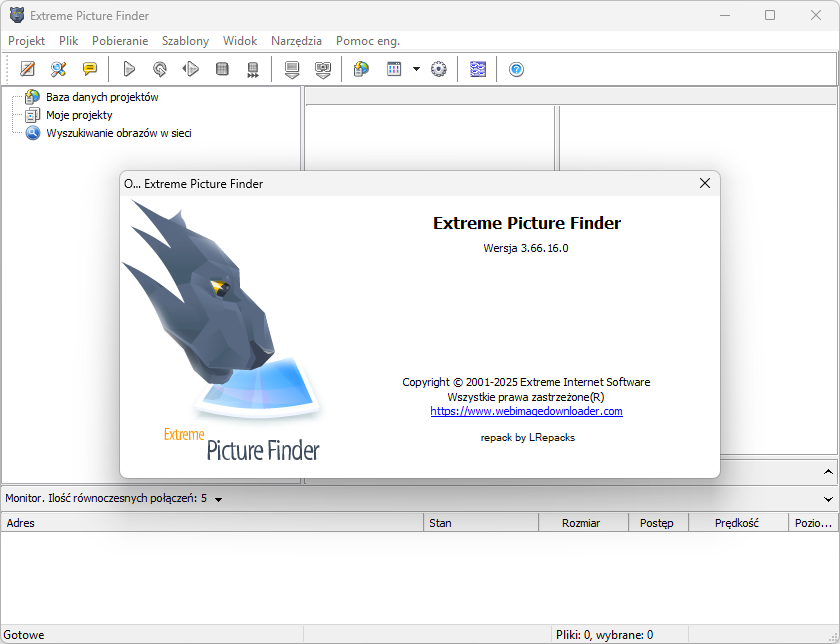Expand the monitor panel down chevron
Viewport: 840px width, 644px height.
(x=828, y=499)
